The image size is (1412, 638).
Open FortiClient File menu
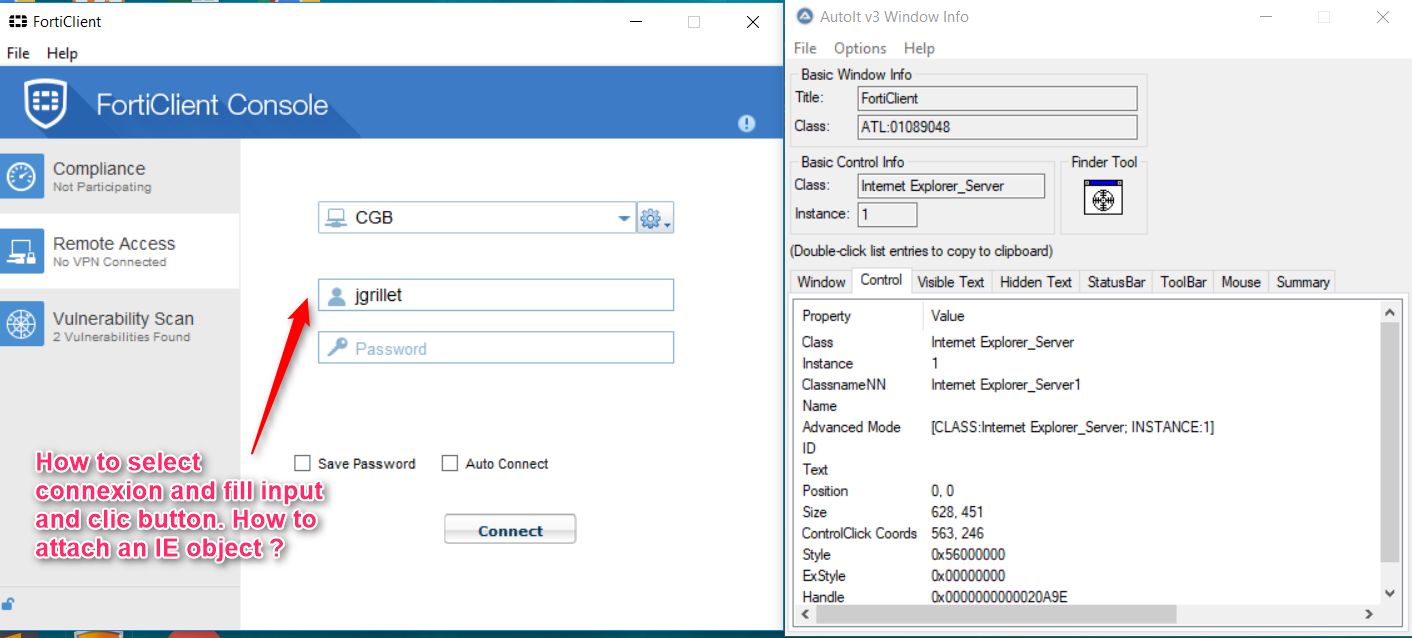pyautogui.click(x=18, y=53)
